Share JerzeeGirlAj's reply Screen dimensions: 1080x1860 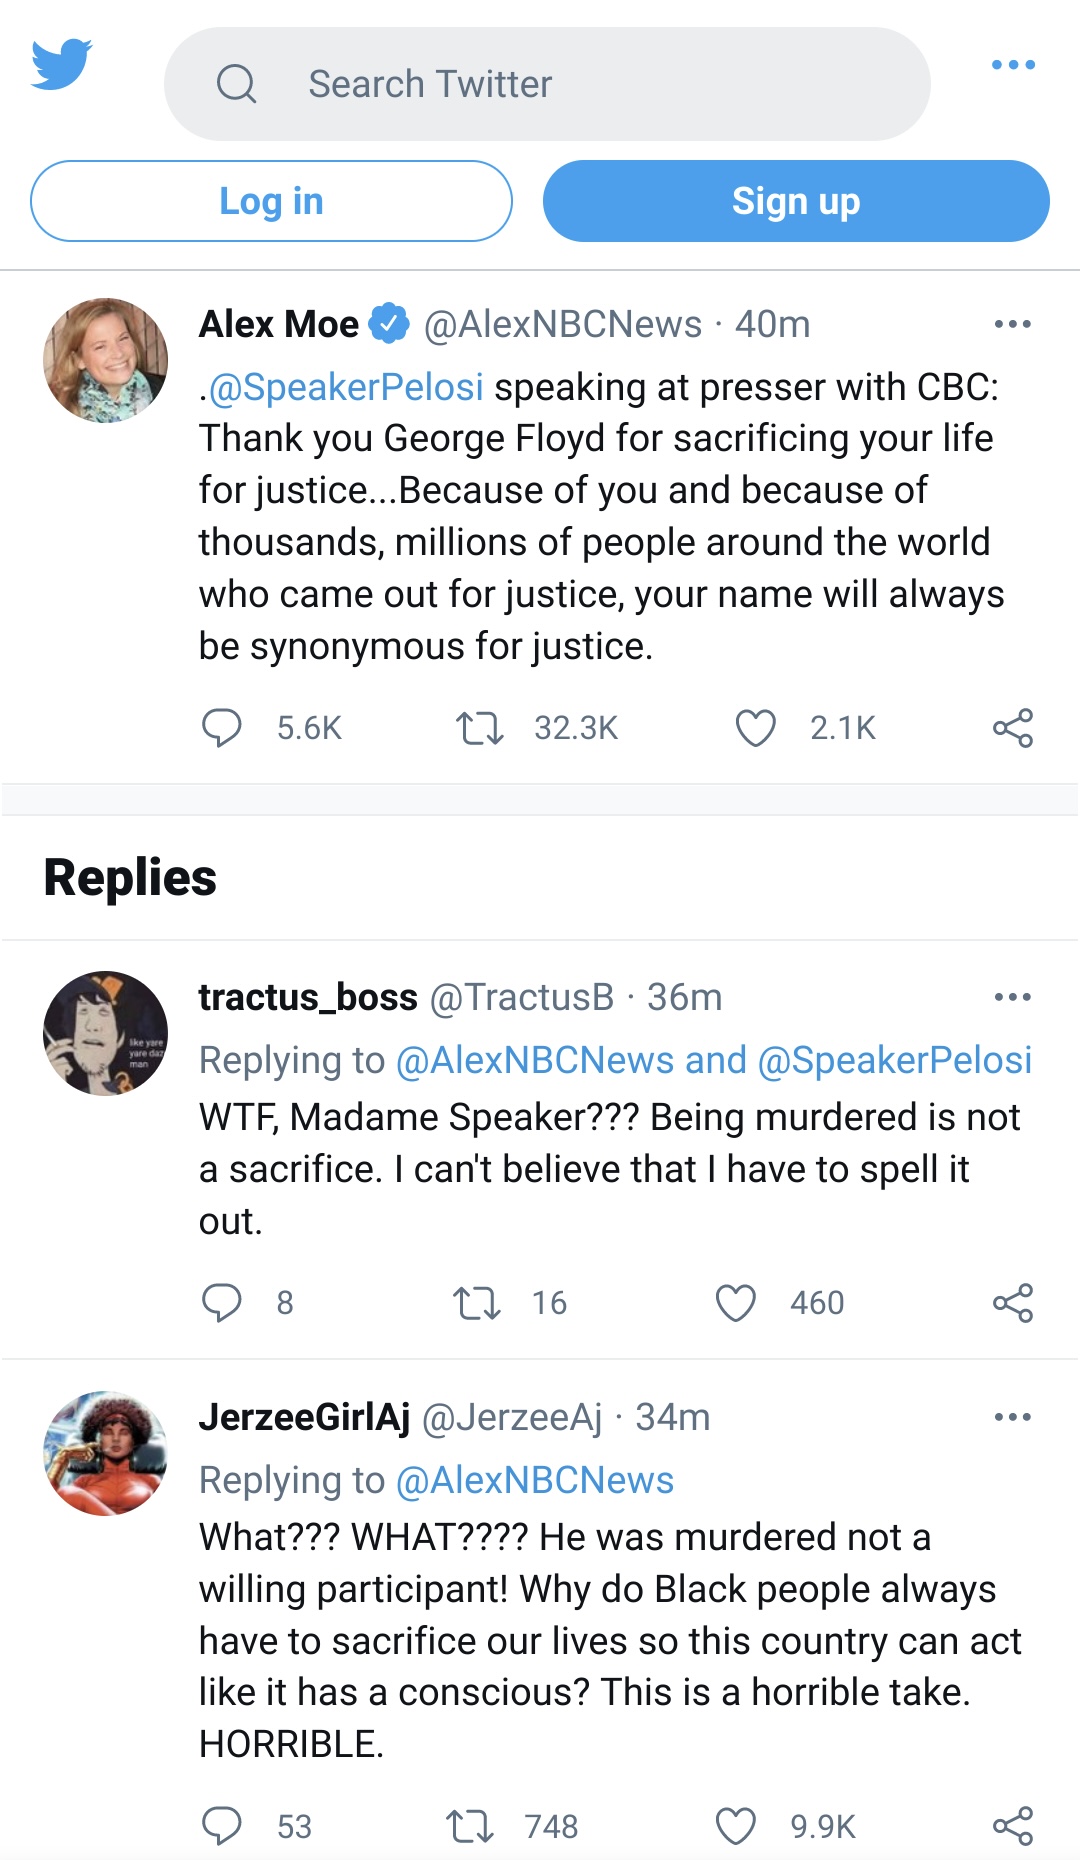[1012, 1827]
